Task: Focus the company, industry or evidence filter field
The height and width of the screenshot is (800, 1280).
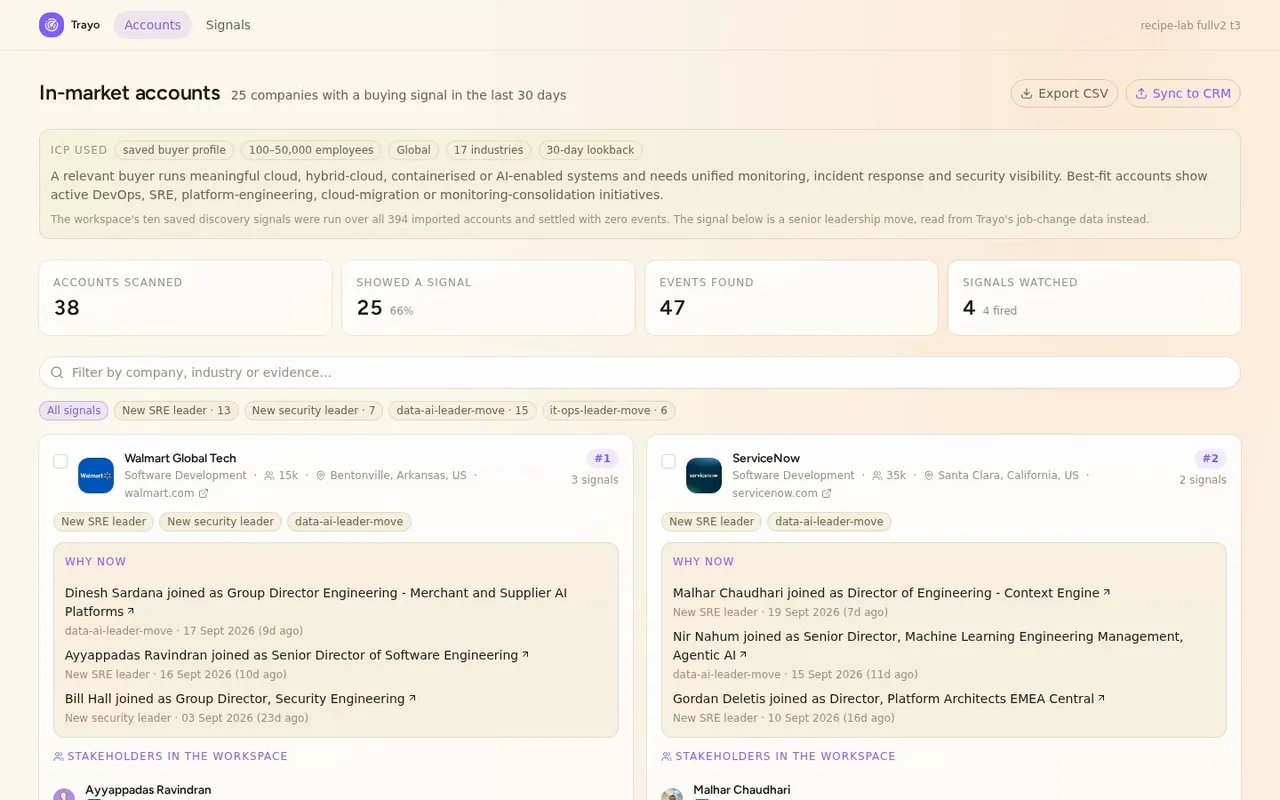Action: coord(640,372)
